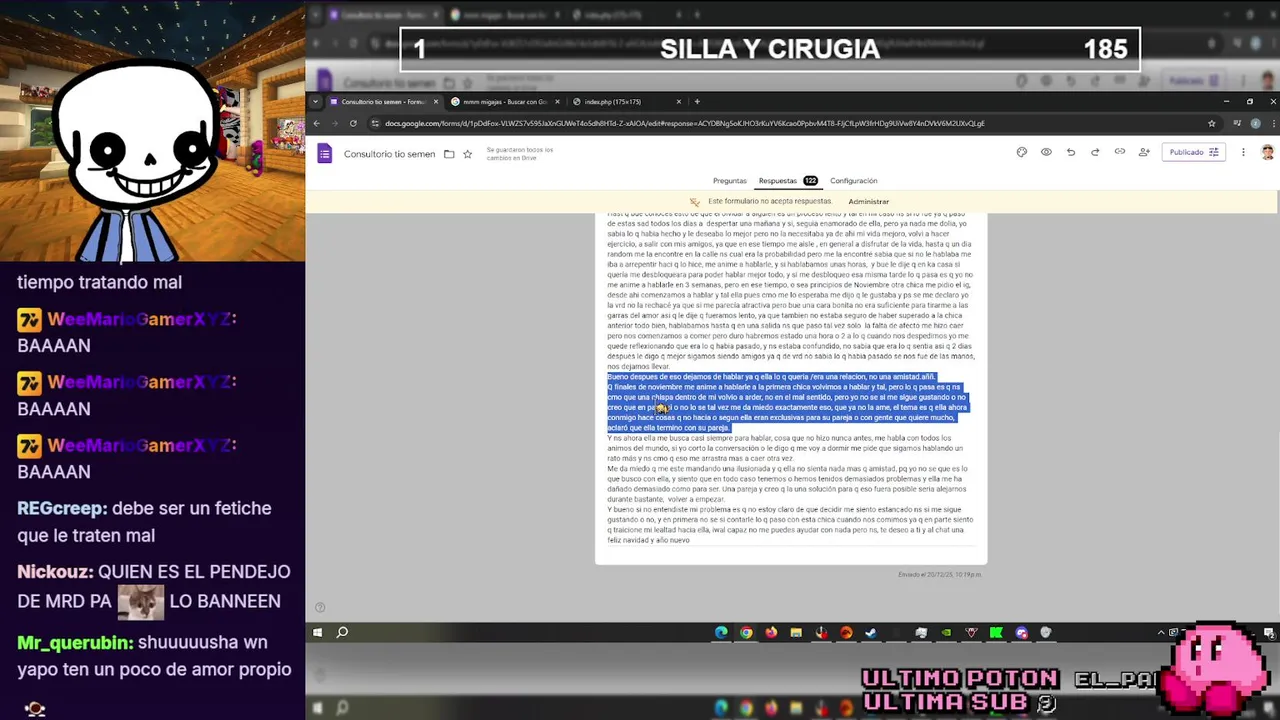Click the SILLA Y CIRUGIA overlay title
Screen dimensions: 1280x720
point(770,49)
